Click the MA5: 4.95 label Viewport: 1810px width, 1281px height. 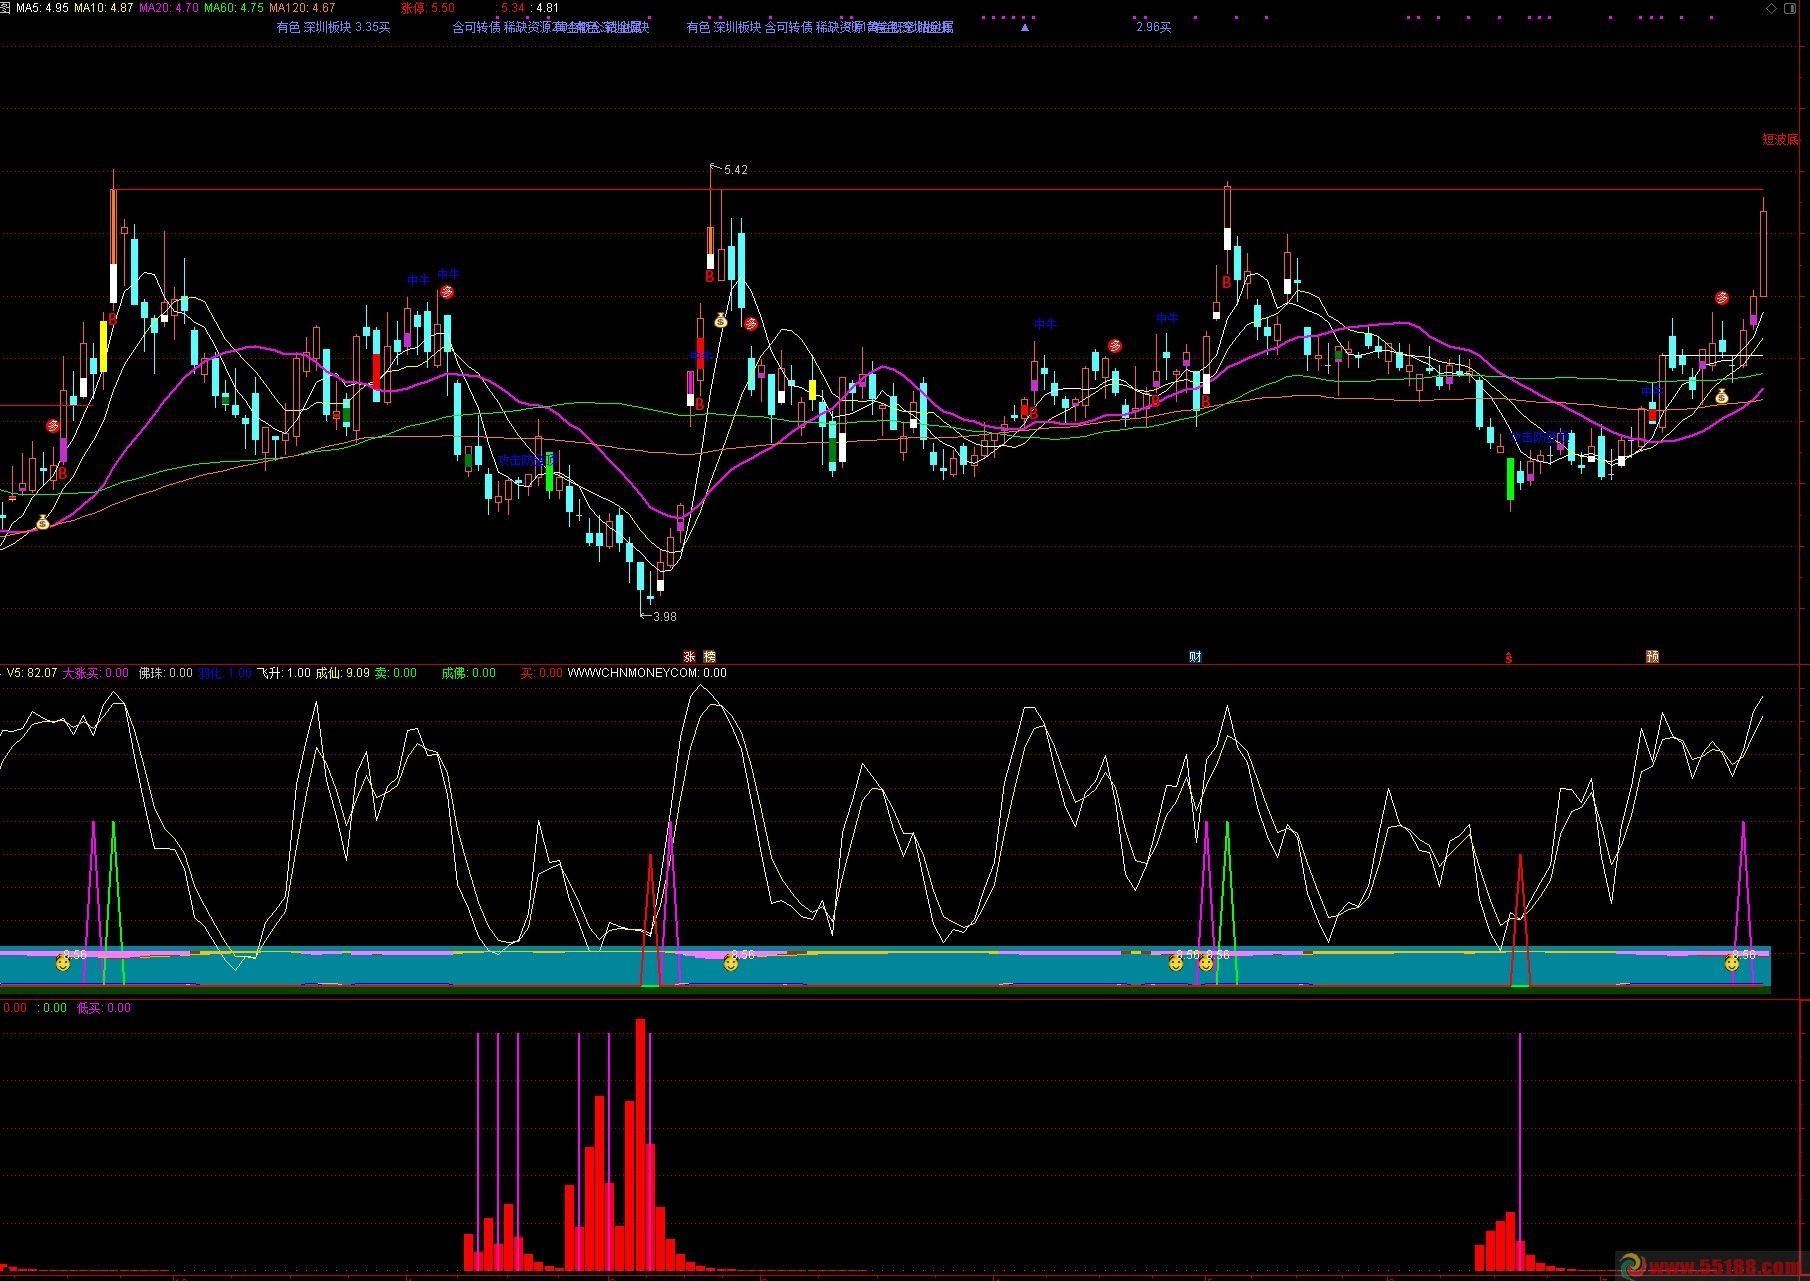(x=43, y=8)
